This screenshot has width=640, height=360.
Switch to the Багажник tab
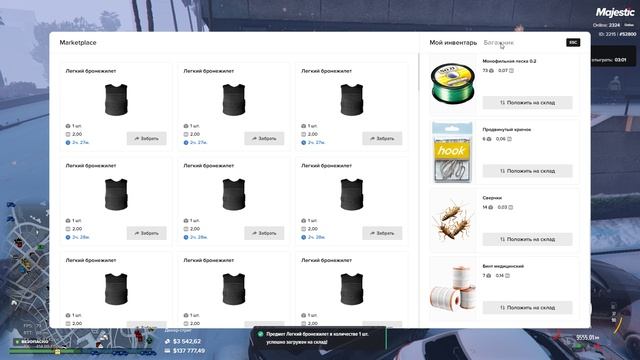[x=498, y=42]
